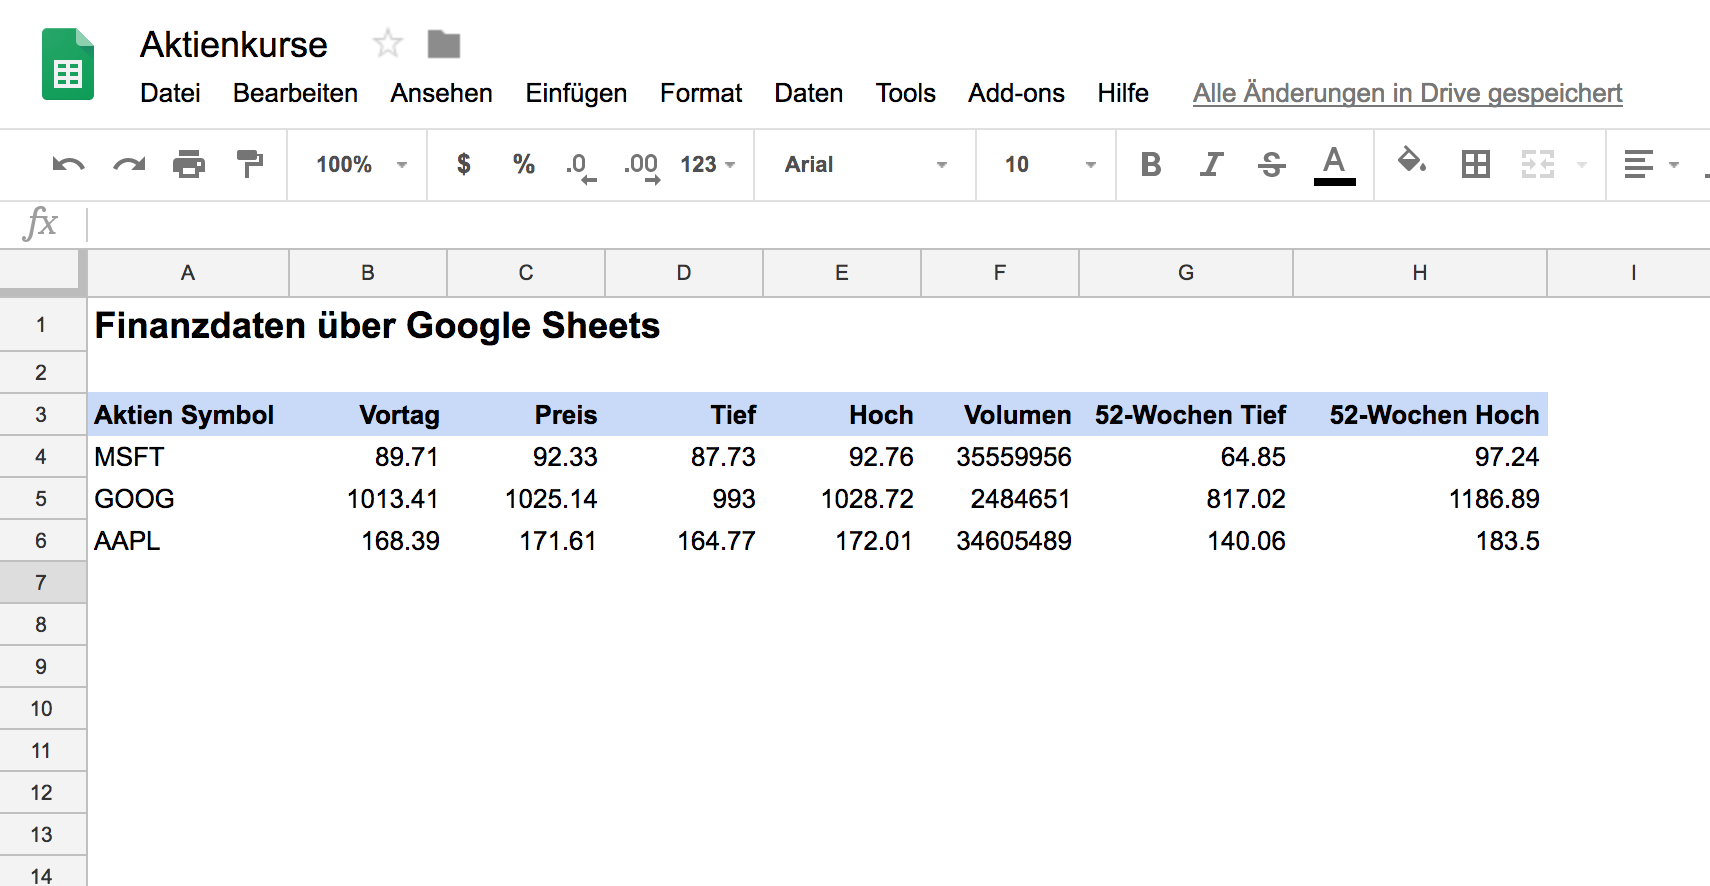This screenshot has height=886, width=1710.
Task: Select column H header
Action: (x=1420, y=272)
